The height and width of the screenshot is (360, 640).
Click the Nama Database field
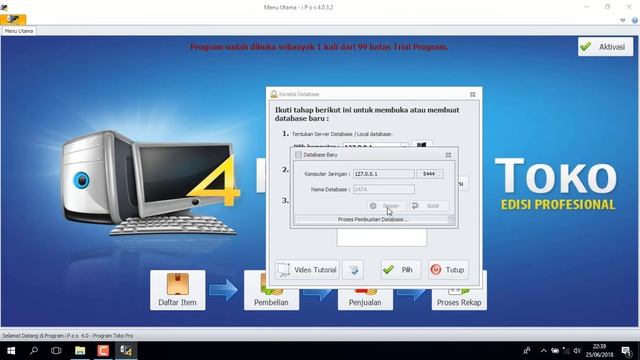(383, 189)
